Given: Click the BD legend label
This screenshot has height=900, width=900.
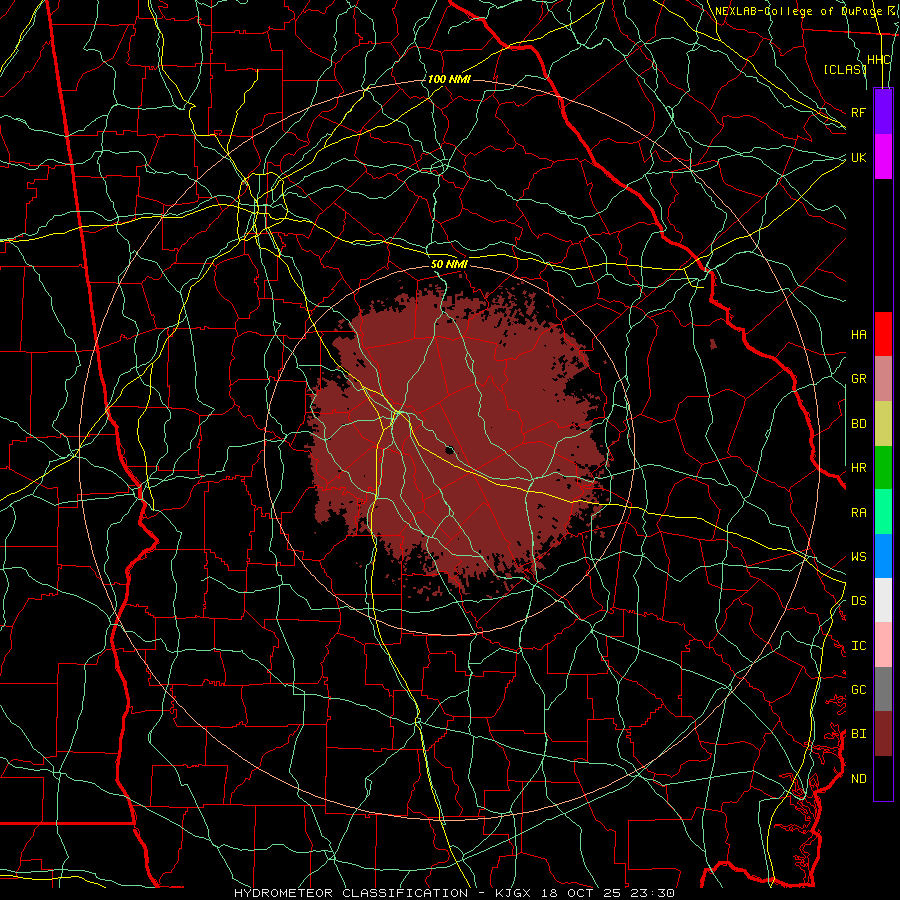Looking at the screenshot, I should point(858,424).
